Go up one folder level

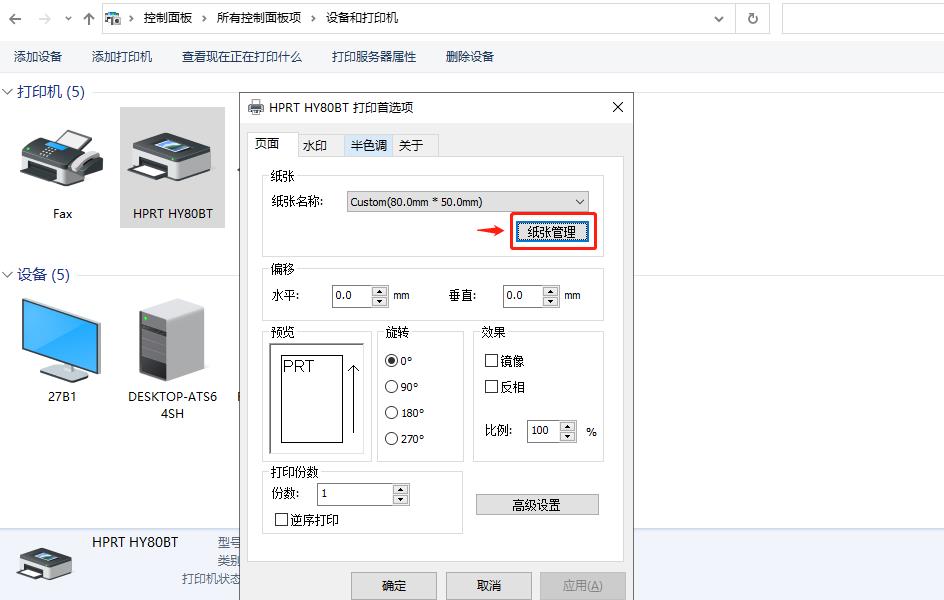[89, 19]
